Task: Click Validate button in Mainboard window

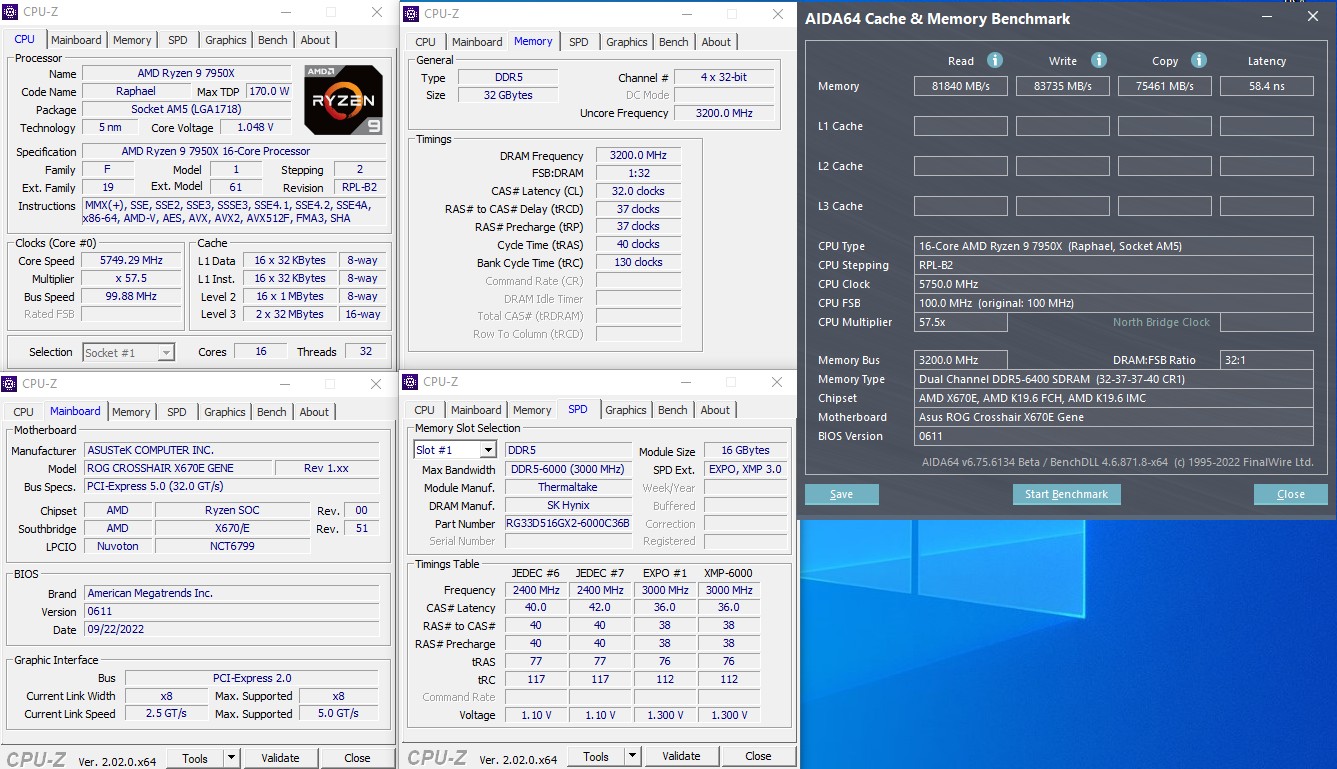Action: click(x=280, y=758)
